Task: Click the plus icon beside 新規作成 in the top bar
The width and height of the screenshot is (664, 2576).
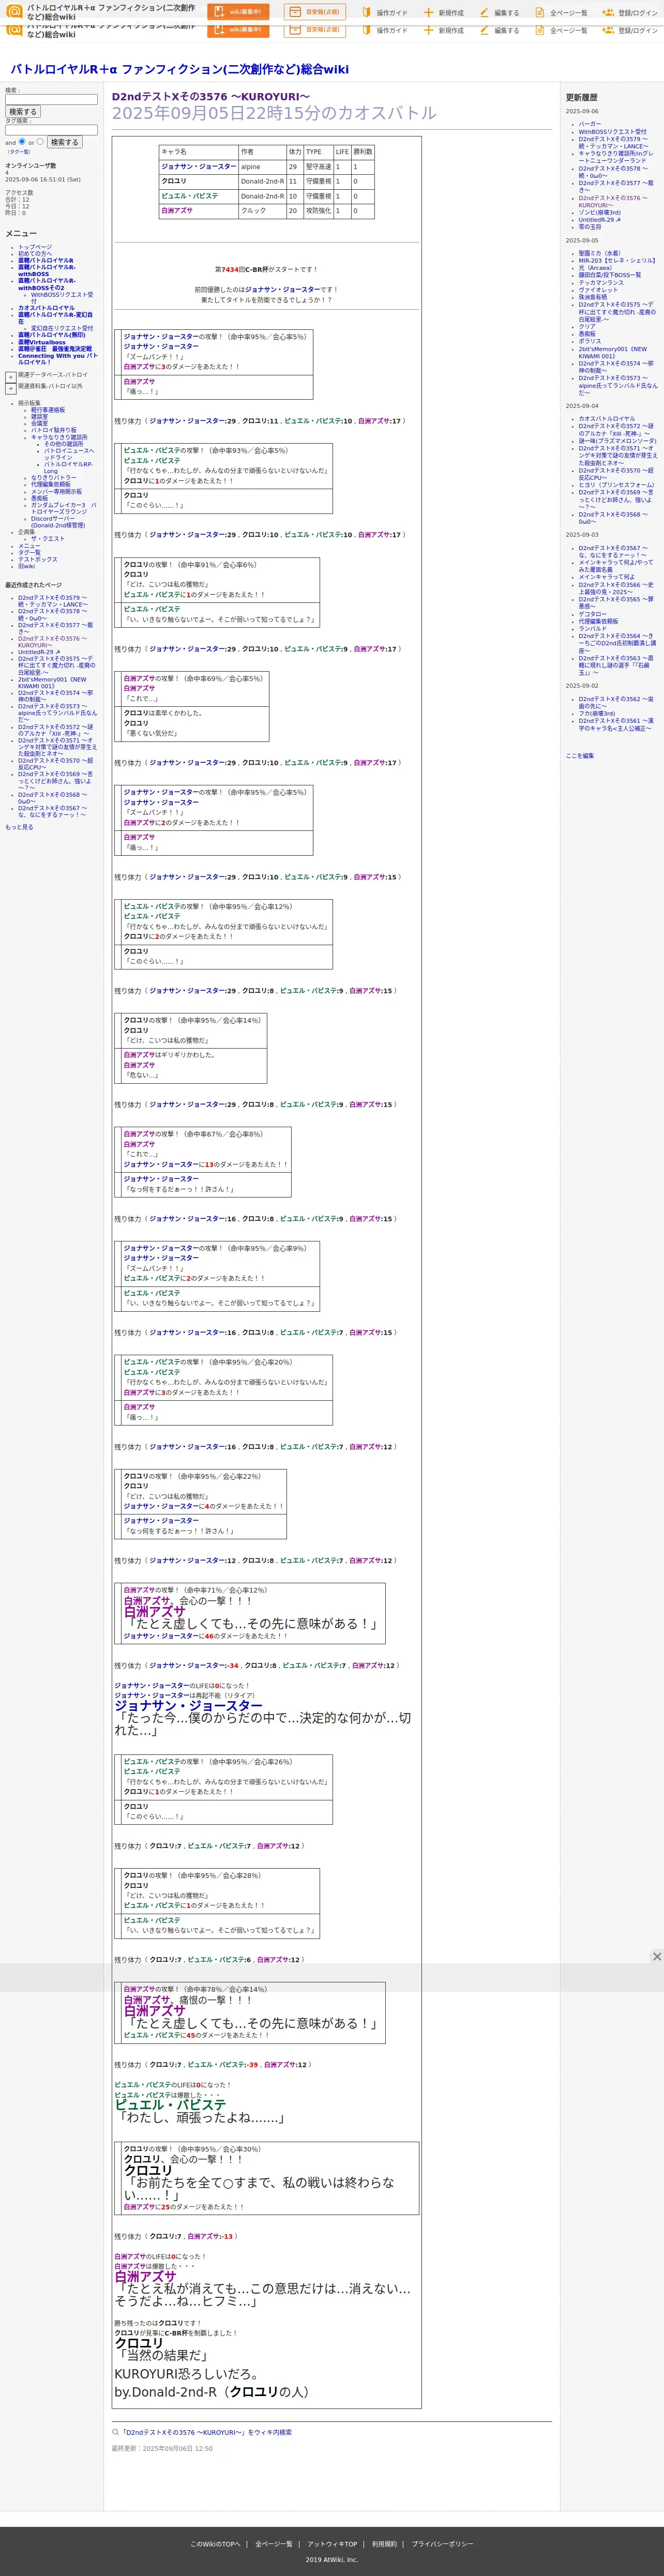Action: coord(428,12)
